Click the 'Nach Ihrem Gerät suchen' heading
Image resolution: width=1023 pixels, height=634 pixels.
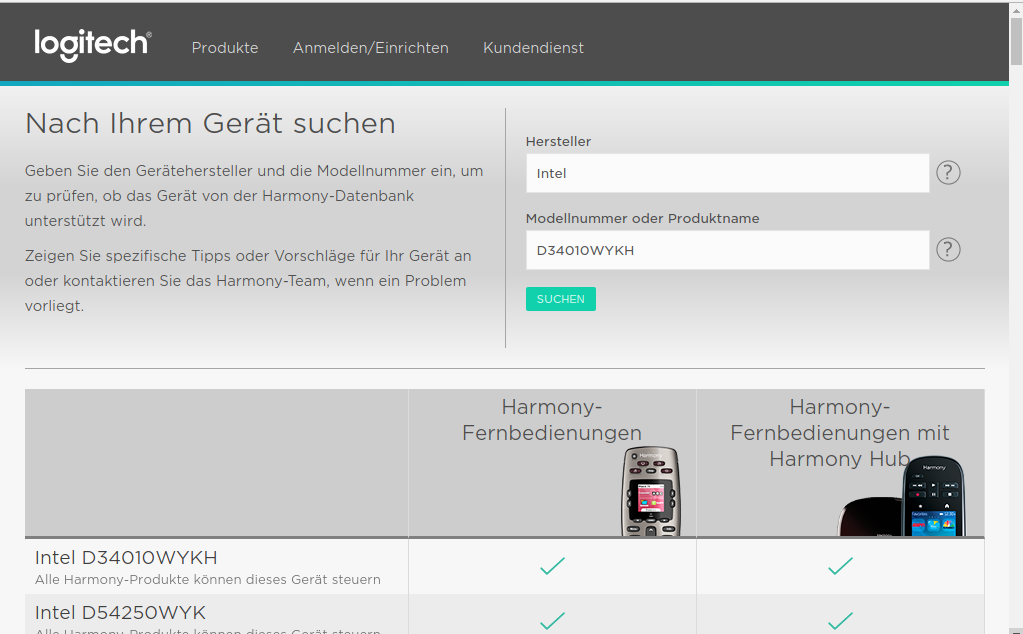pos(210,123)
